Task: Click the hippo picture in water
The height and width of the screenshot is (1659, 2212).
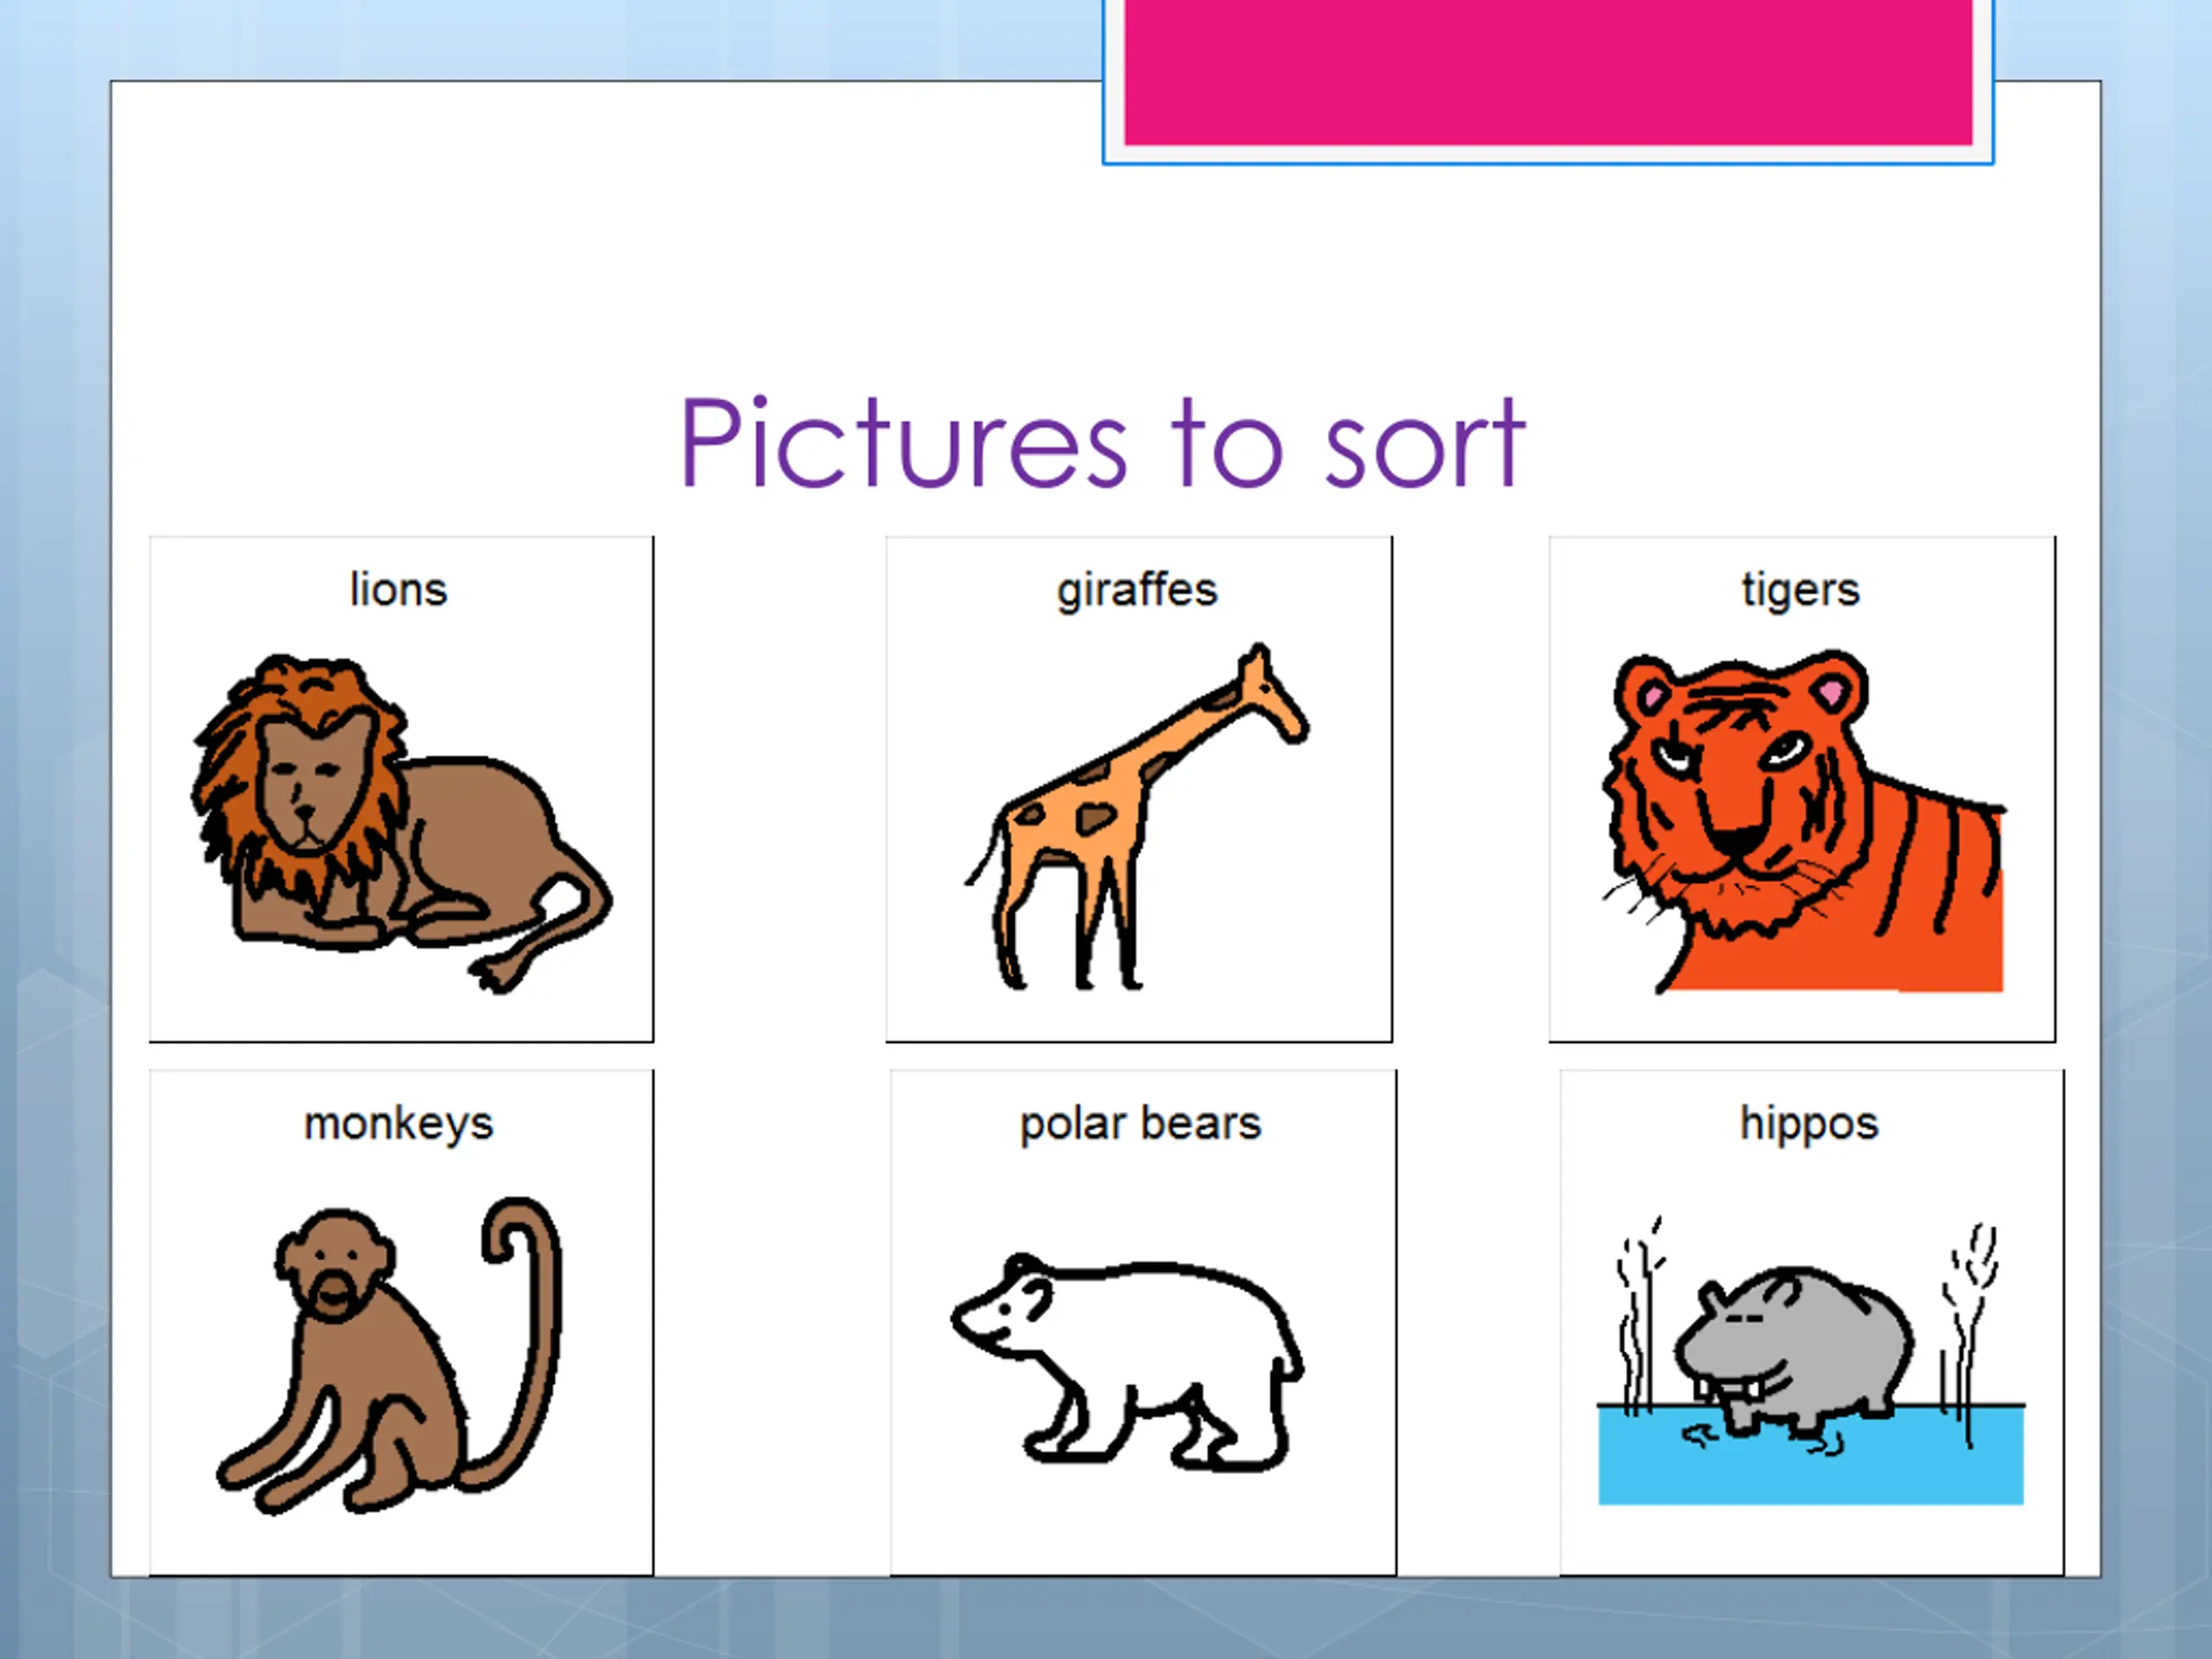Action: coord(1811,1359)
